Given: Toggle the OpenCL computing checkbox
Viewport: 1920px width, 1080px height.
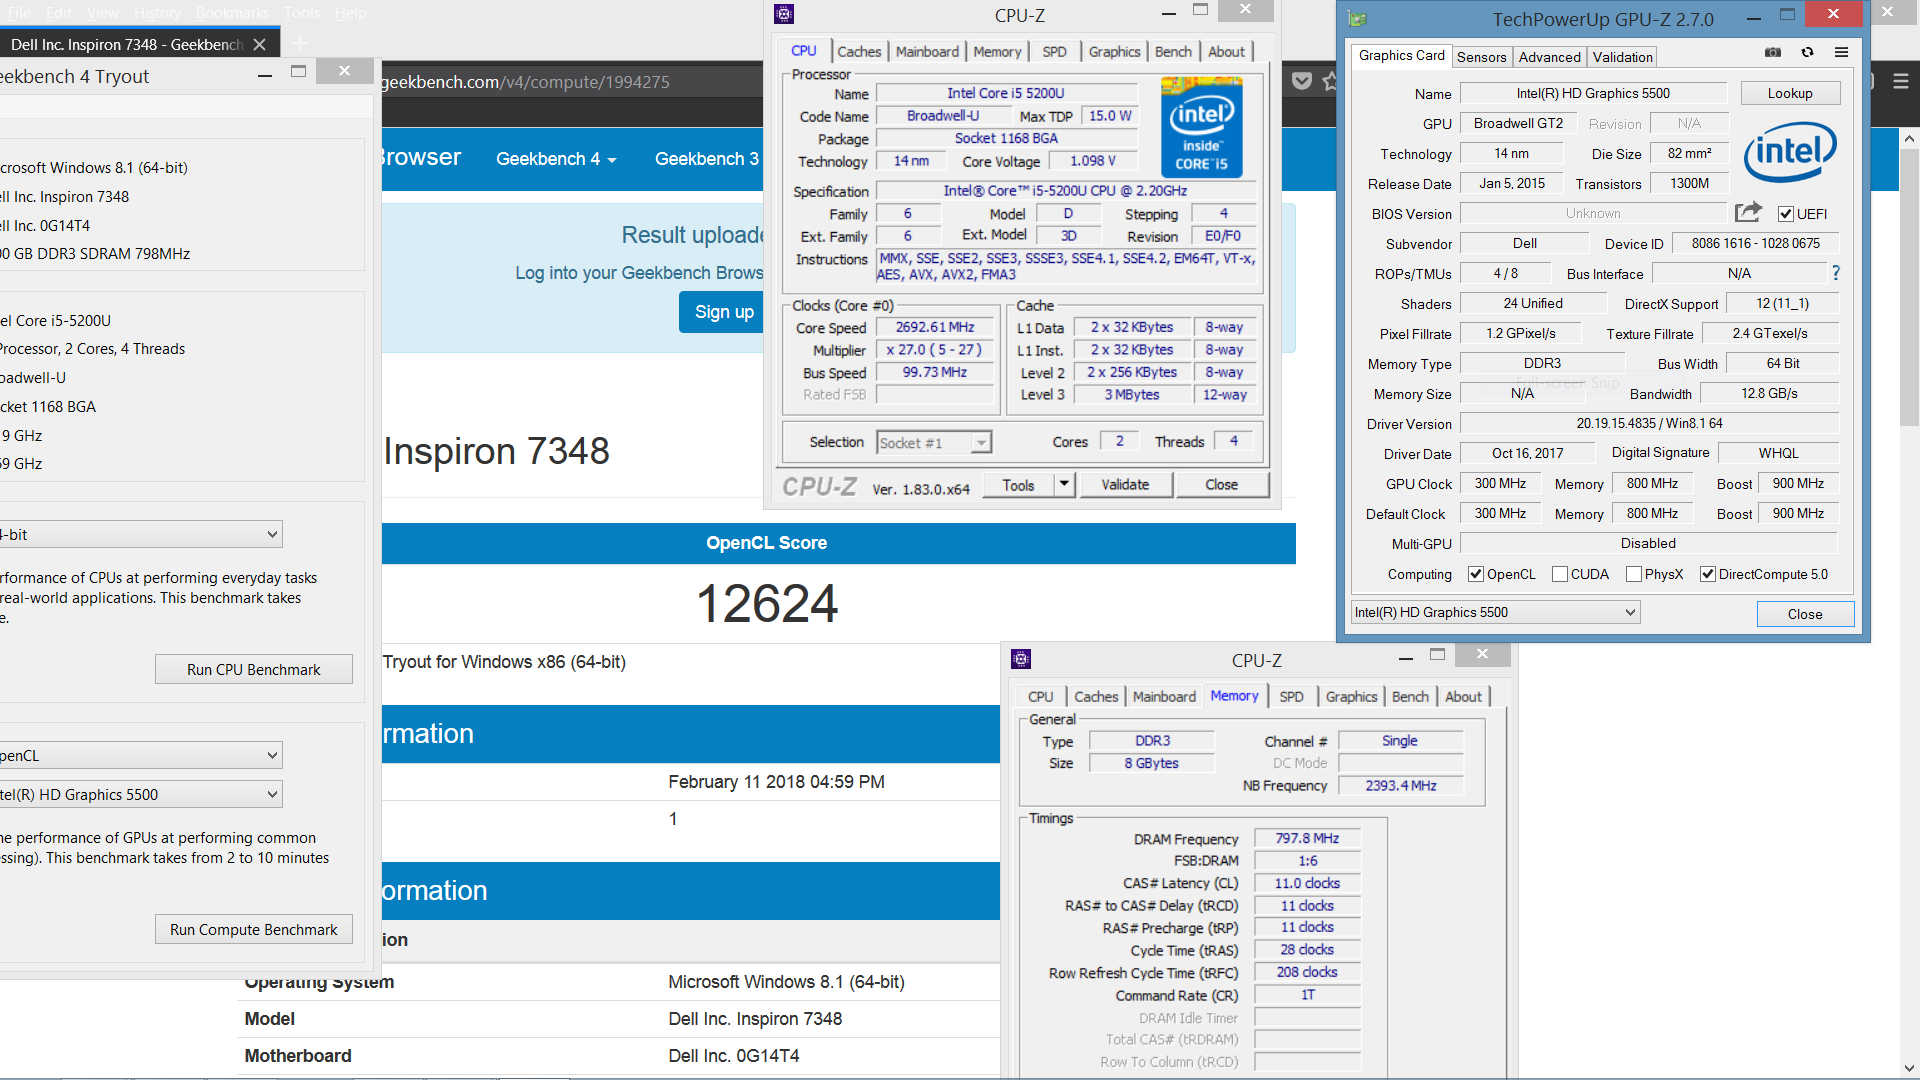Looking at the screenshot, I should [x=1476, y=574].
